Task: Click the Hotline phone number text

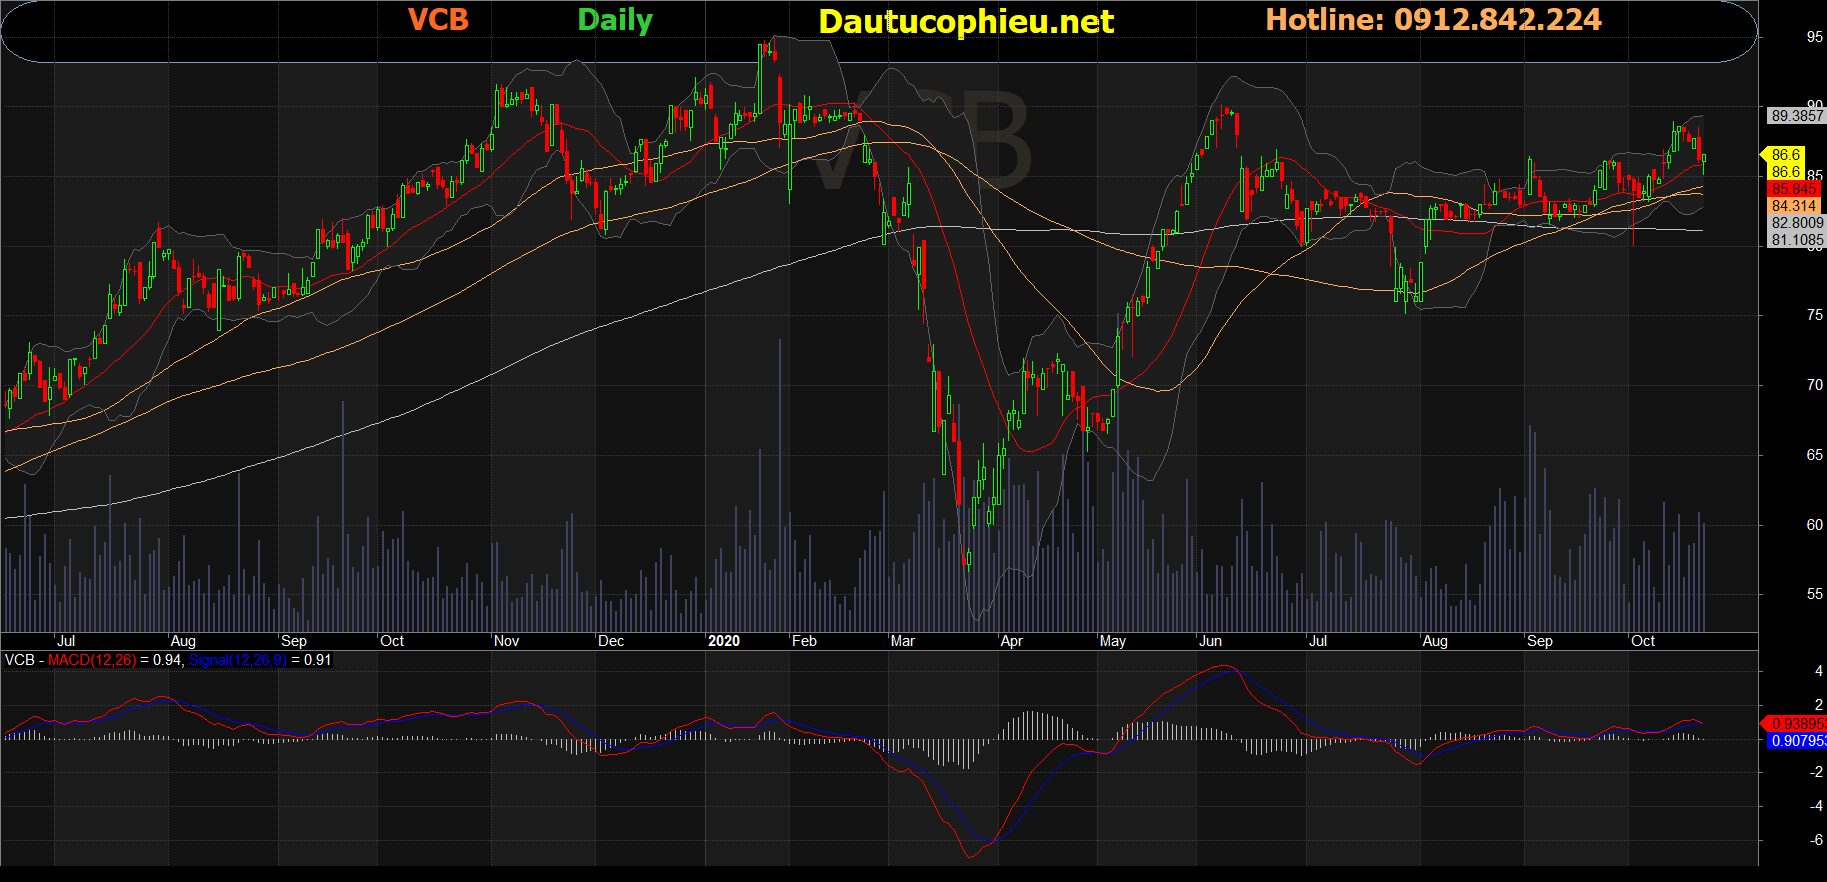Action: click(x=1433, y=20)
